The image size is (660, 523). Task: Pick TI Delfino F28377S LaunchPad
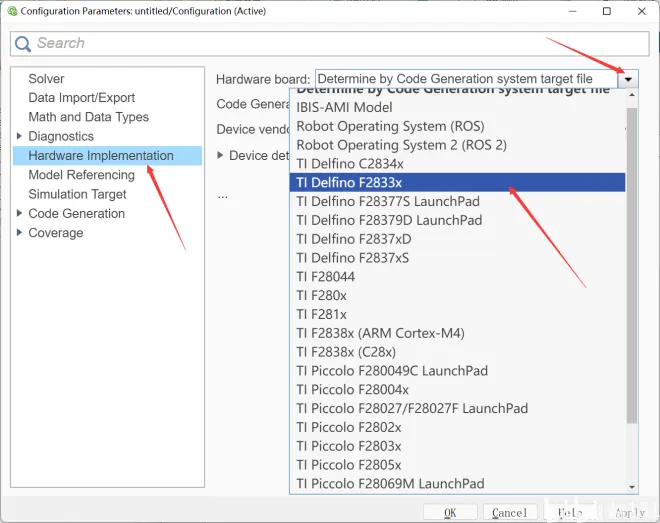click(x=458, y=201)
